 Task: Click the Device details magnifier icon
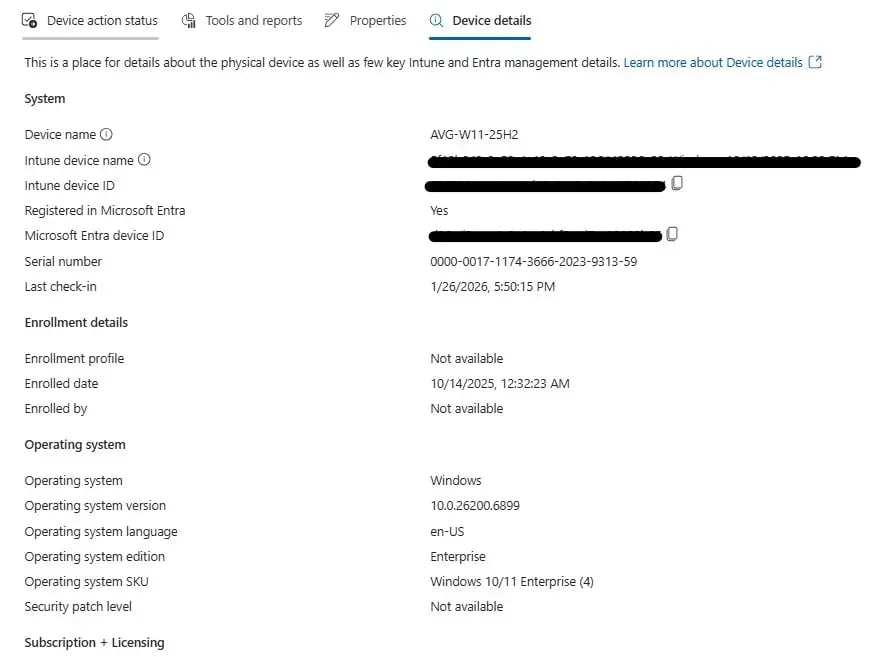pos(436,21)
